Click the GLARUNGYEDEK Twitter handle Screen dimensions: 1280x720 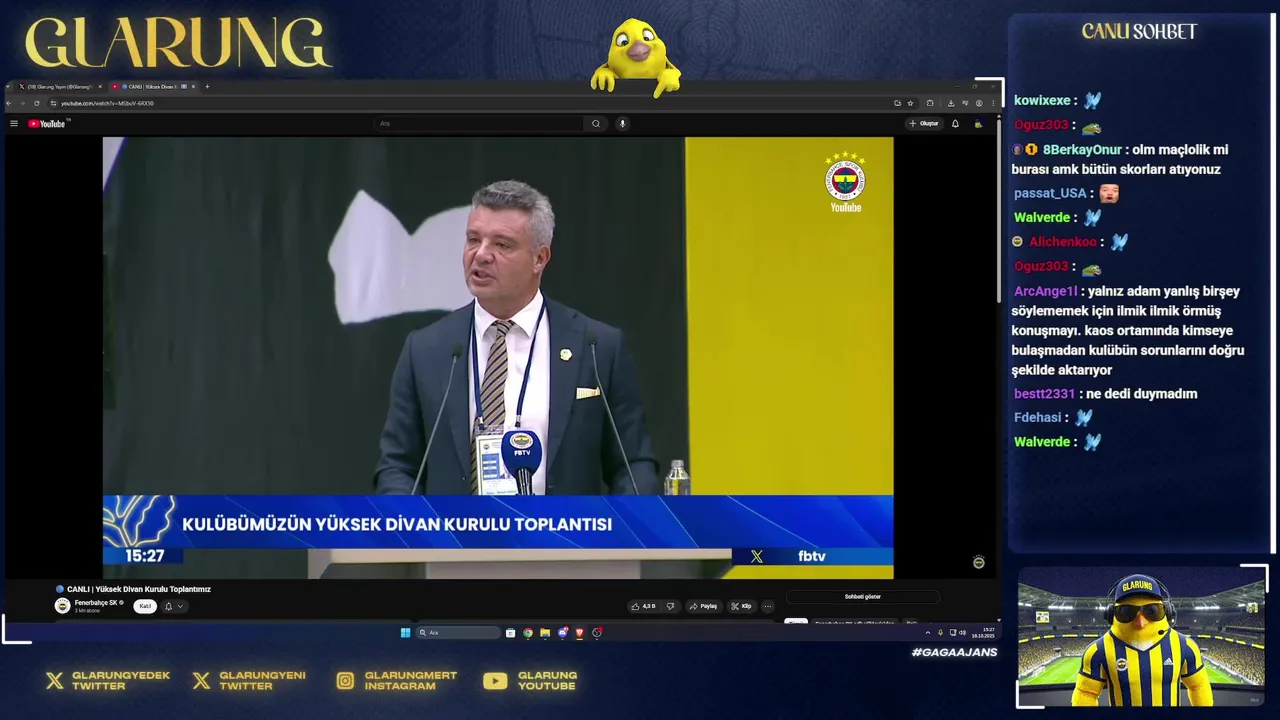click(x=121, y=681)
